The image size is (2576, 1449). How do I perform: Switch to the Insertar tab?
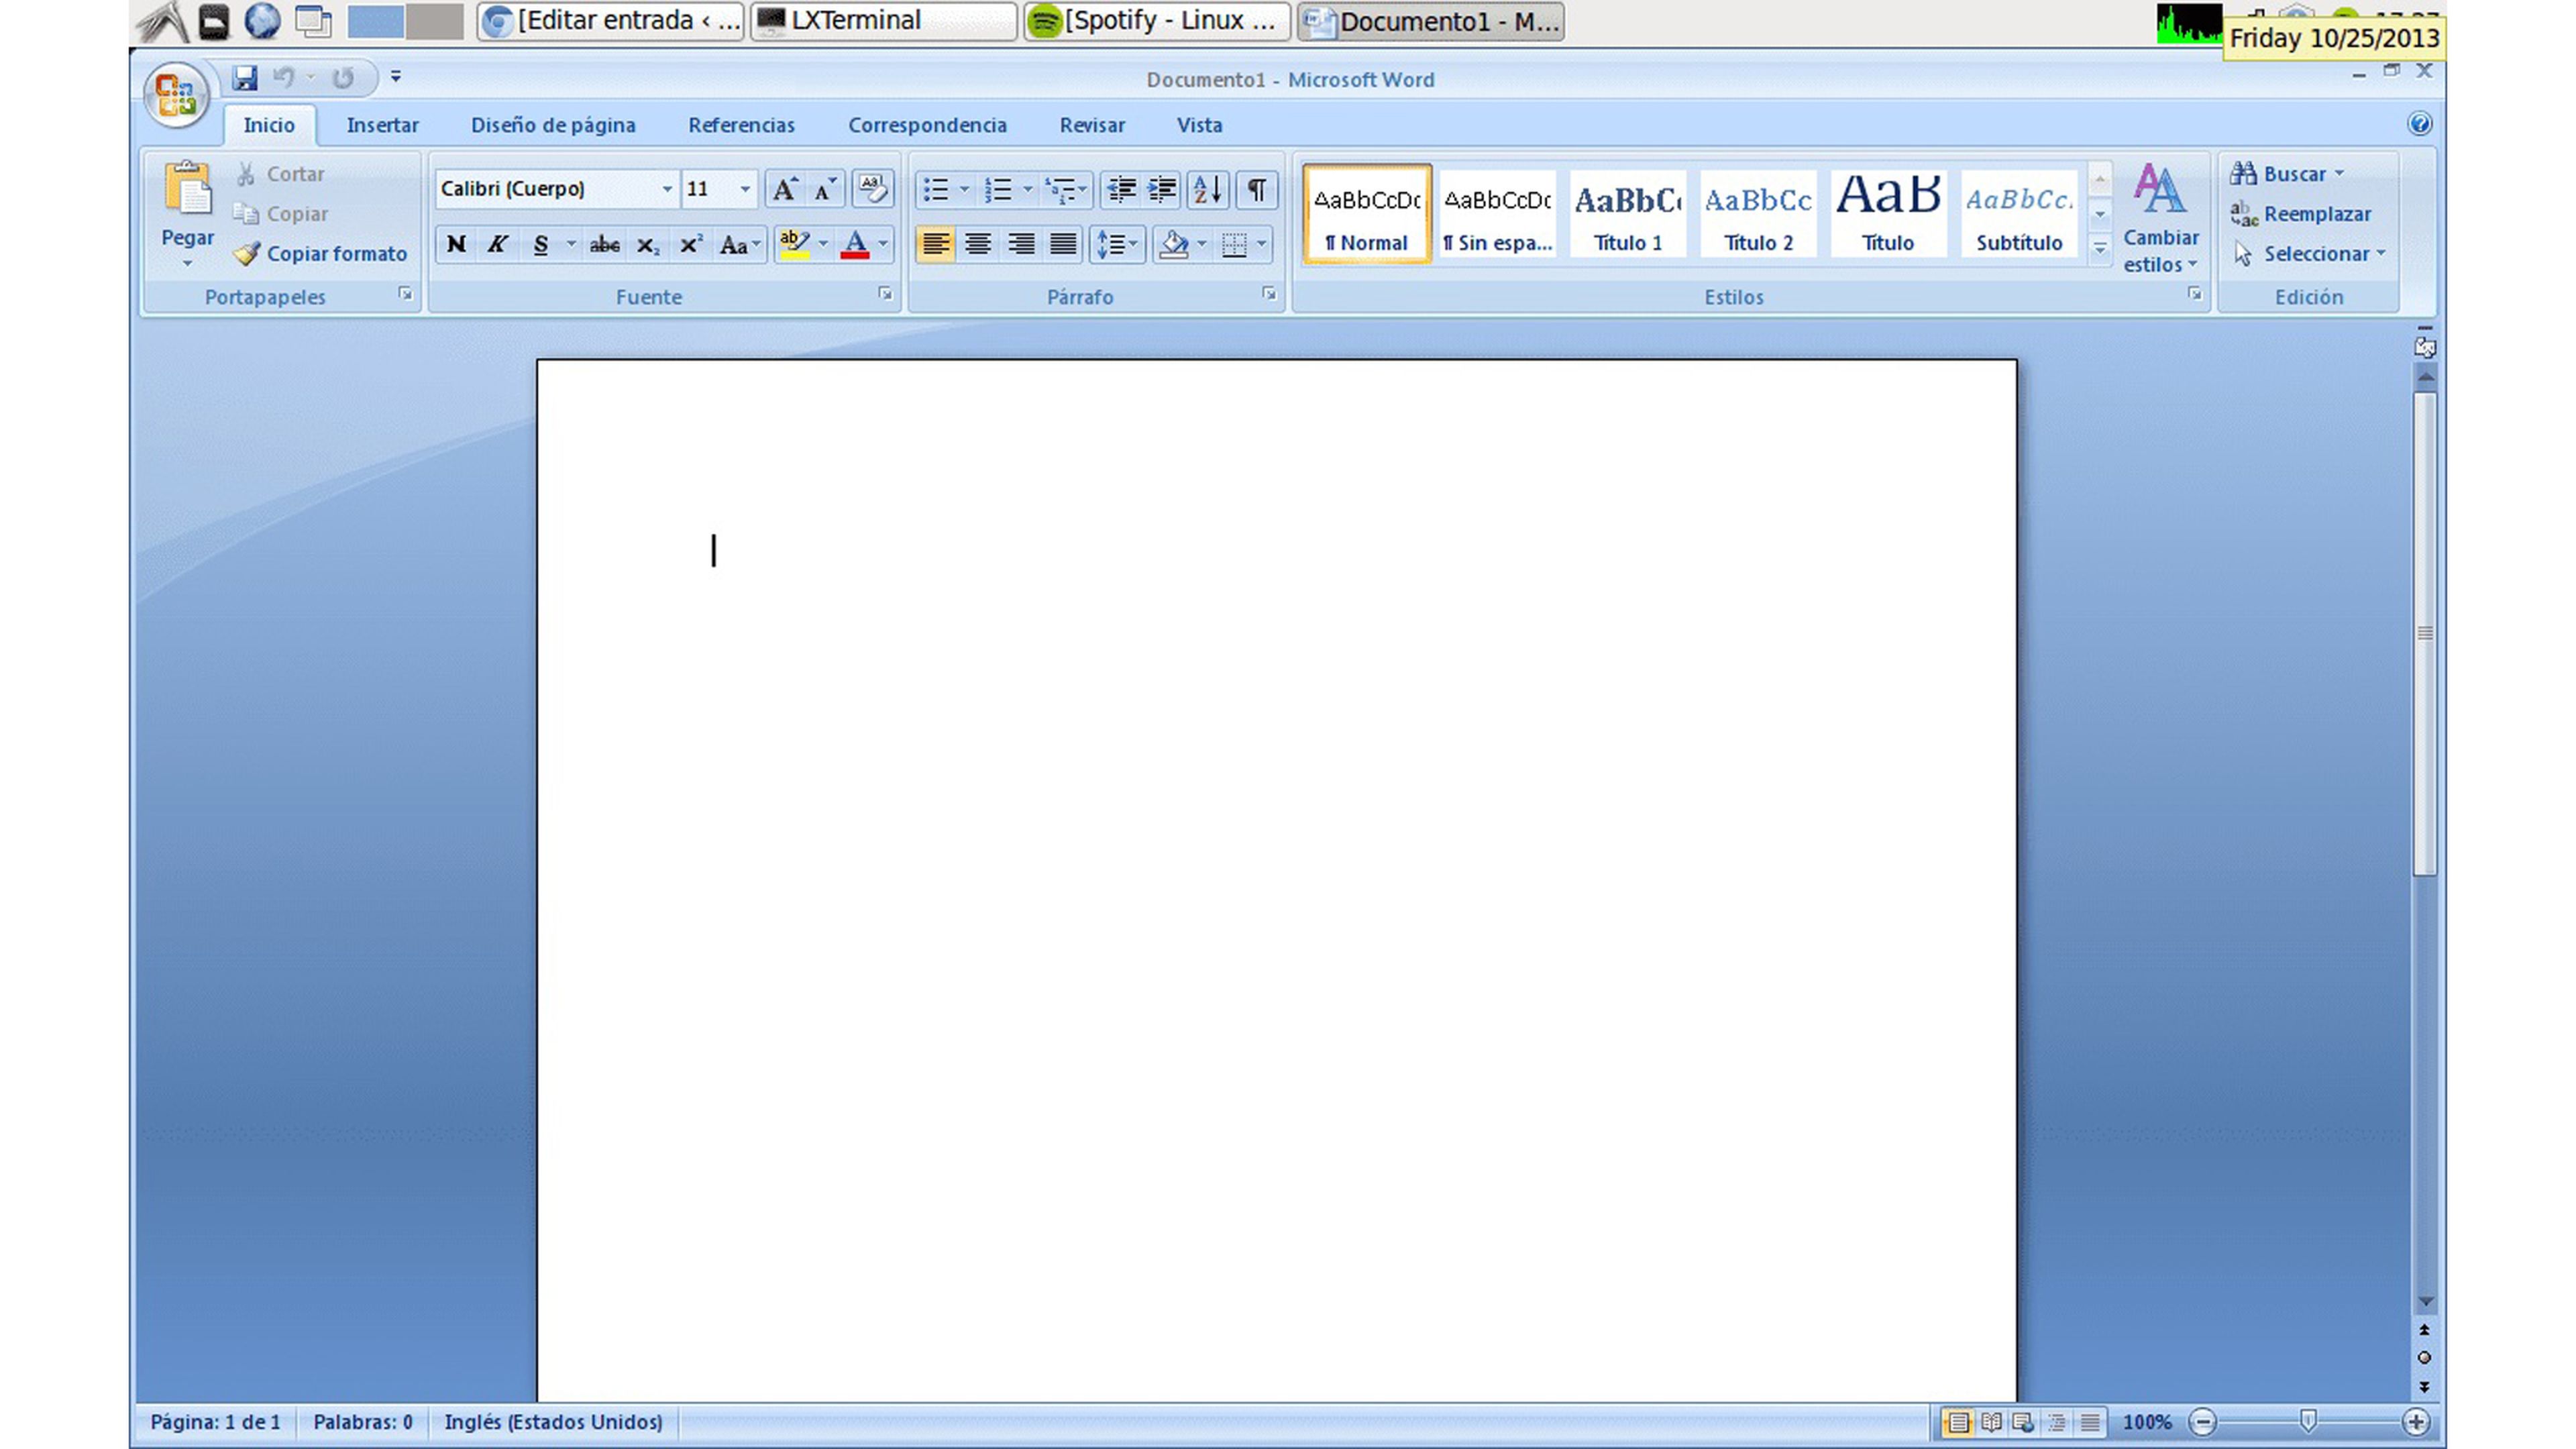382,125
